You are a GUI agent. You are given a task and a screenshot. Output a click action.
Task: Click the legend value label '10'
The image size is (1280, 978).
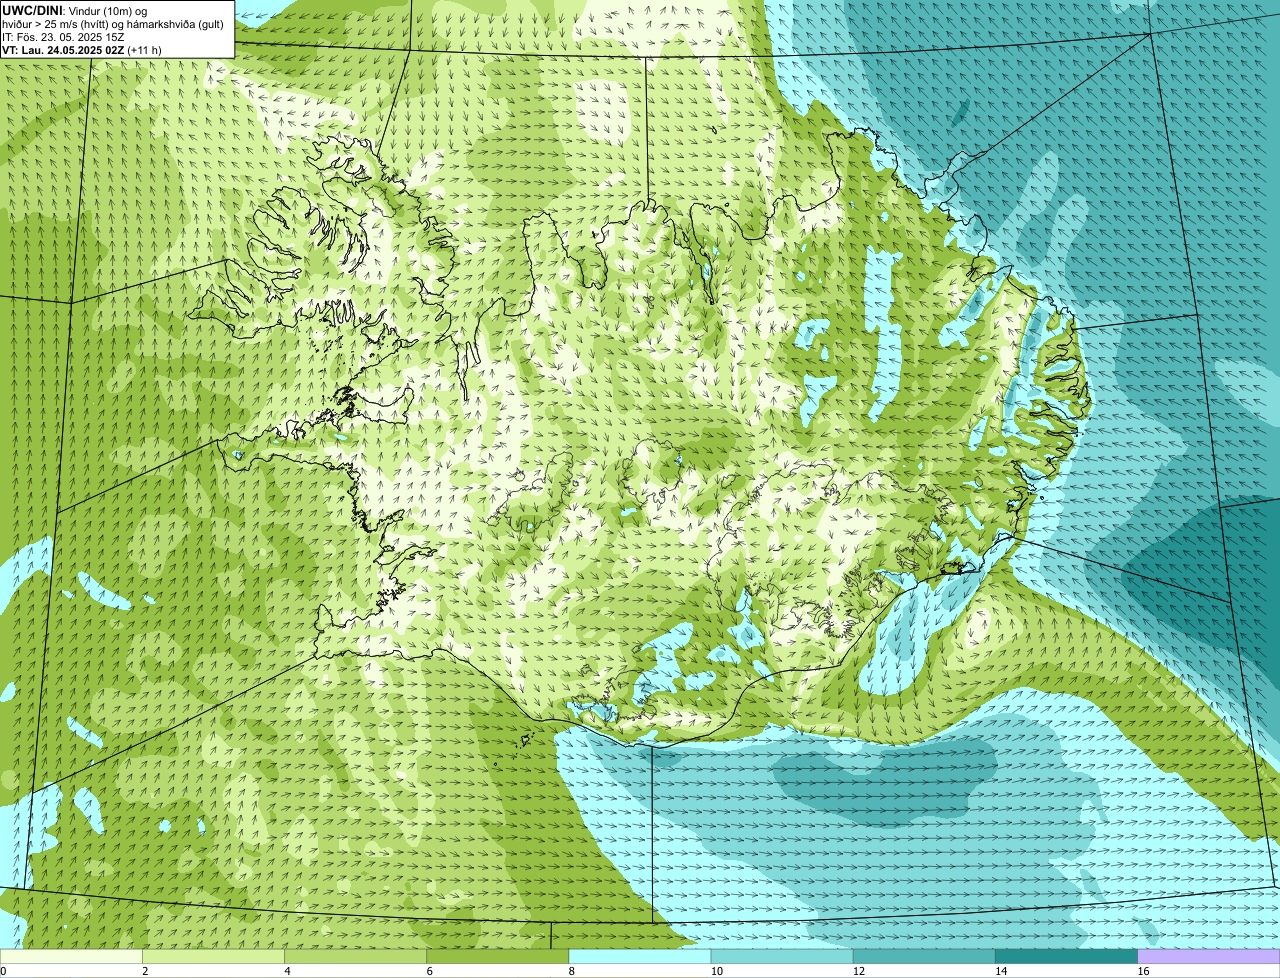tap(716, 971)
